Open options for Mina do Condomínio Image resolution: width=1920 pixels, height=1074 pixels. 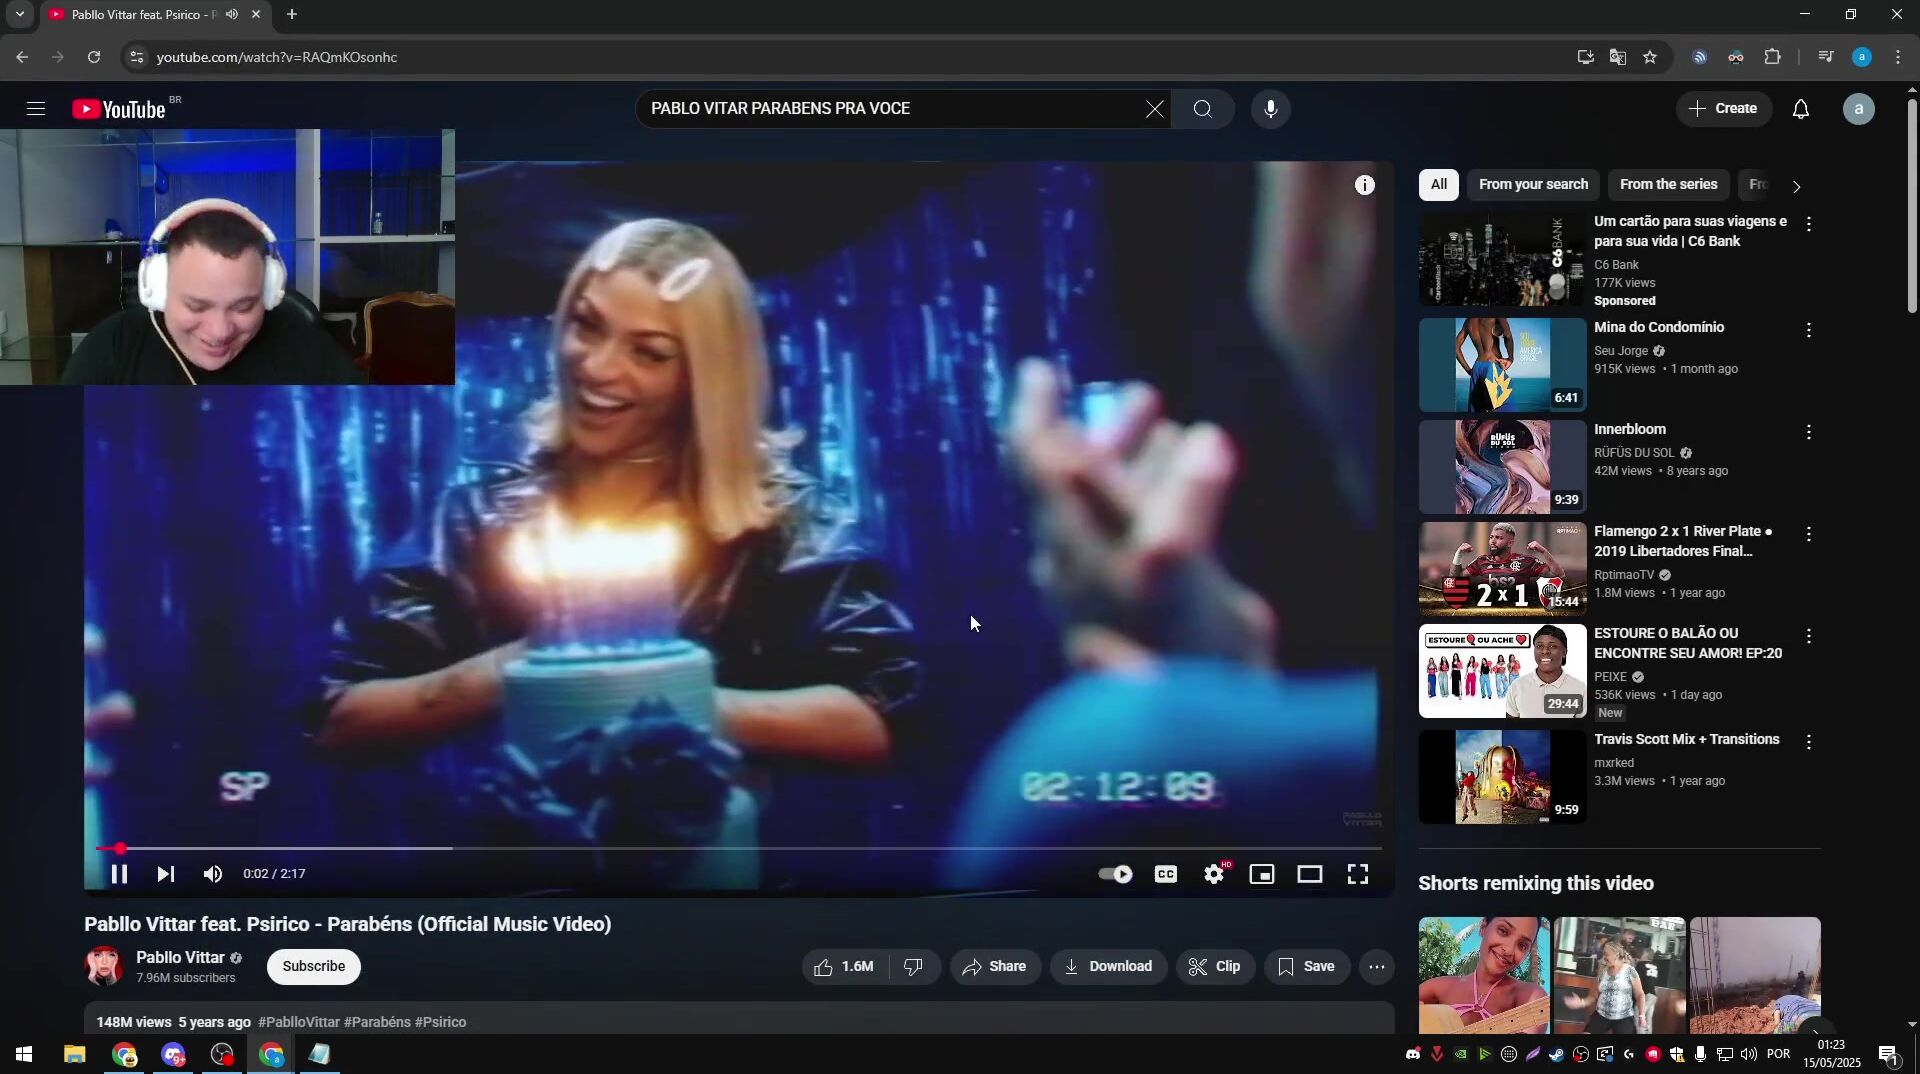pos(1809,330)
